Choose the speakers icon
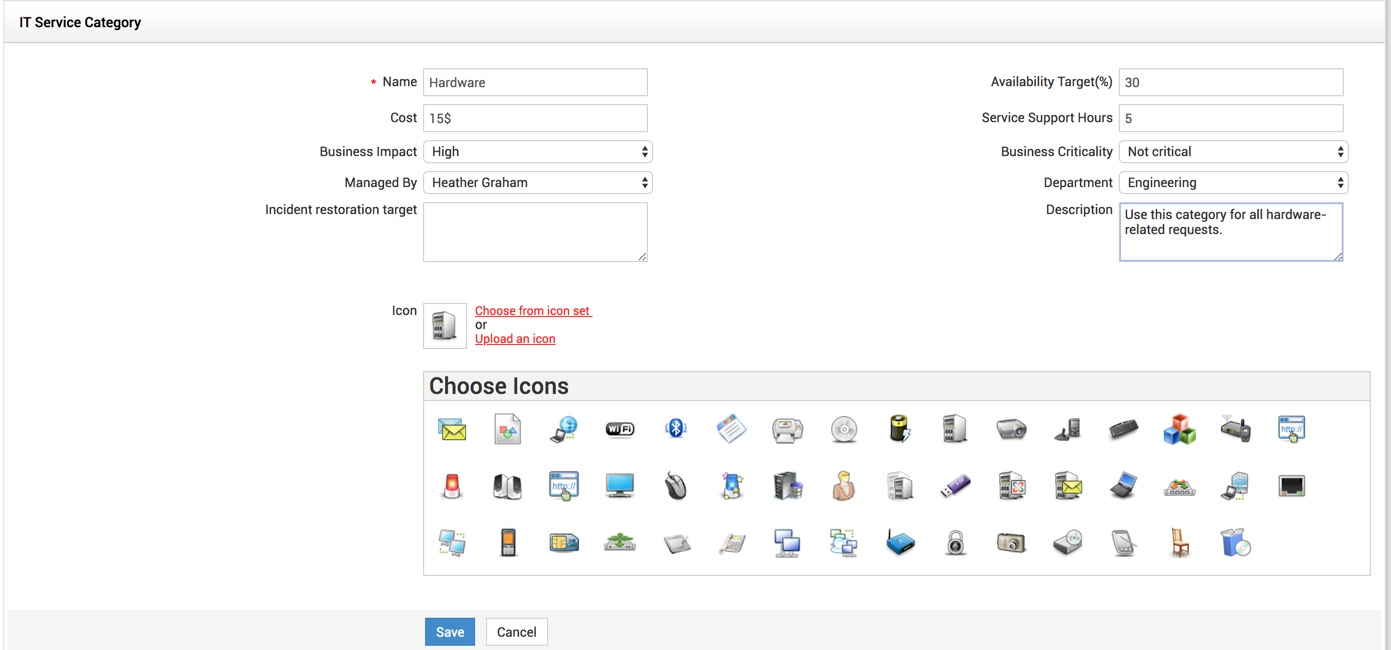This screenshot has width=1391, height=650. point(508,486)
